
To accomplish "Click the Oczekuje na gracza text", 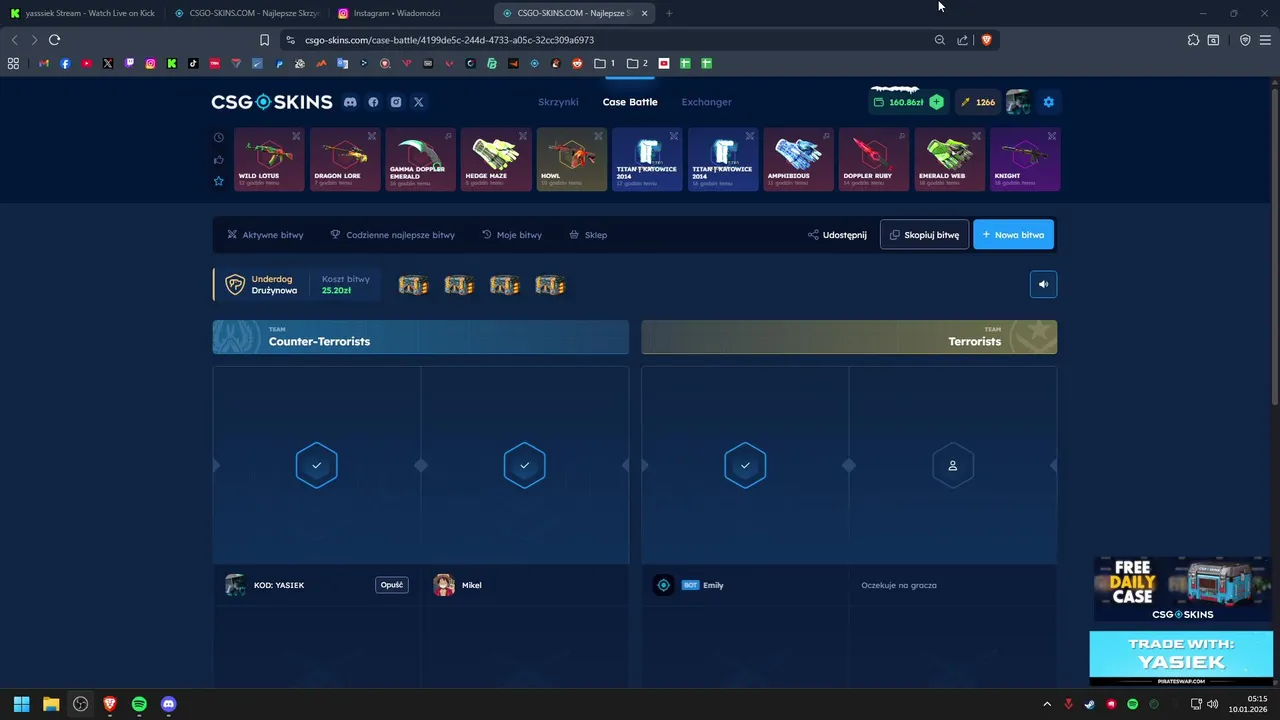I will click(x=899, y=585).
